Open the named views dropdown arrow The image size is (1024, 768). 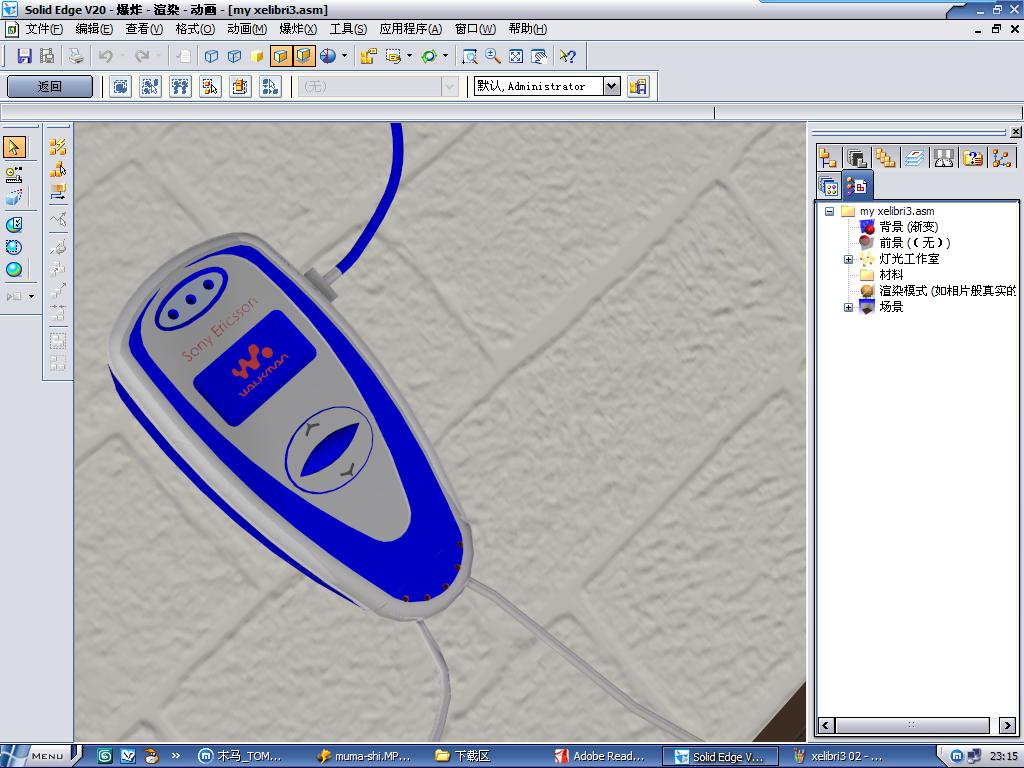(x=409, y=56)
